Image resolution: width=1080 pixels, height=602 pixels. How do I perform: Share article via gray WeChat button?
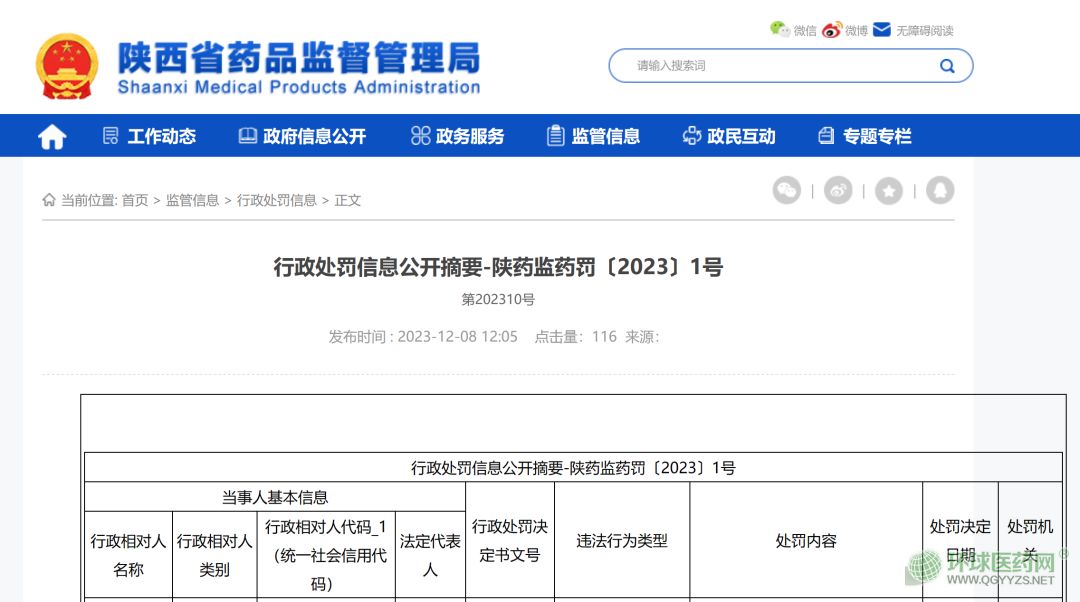pyautogui.click(x=787, y=190)
